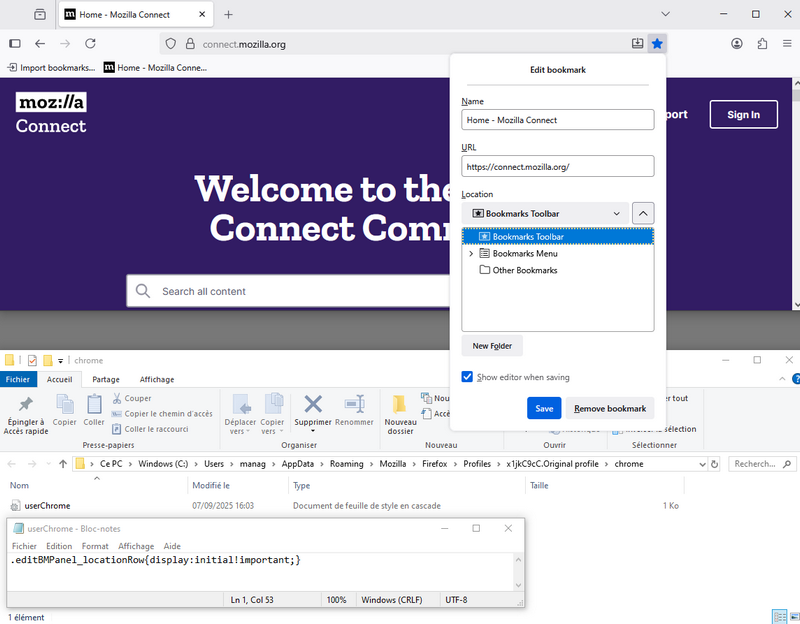
Task: Open the Extensions puzzle icon
Action: [762, 44]
